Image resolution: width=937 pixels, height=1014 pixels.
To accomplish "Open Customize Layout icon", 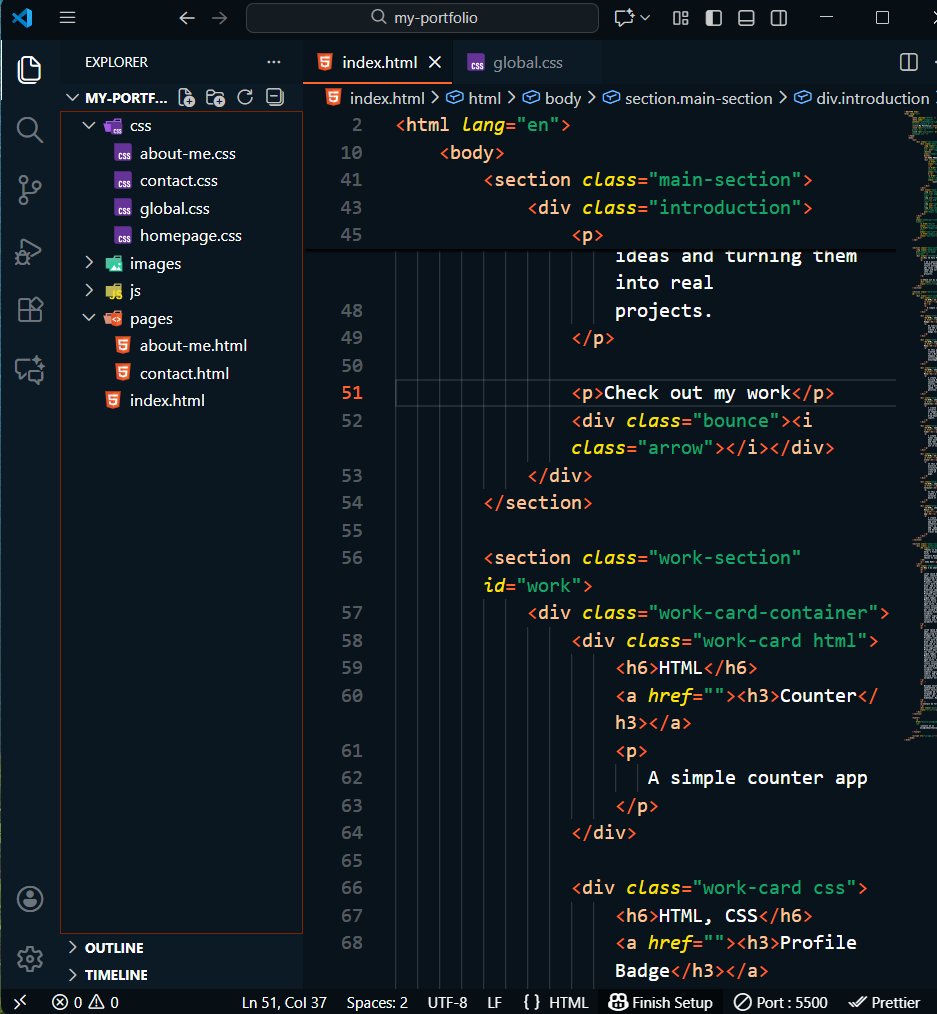I will pos(680,18).
